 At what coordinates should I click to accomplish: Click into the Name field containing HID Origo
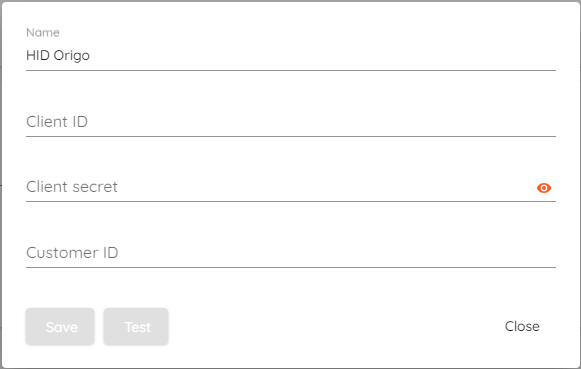291,56
